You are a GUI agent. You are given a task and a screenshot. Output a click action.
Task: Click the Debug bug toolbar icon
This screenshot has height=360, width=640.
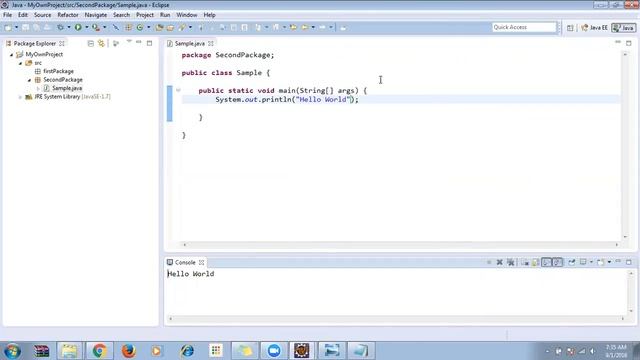60,27
